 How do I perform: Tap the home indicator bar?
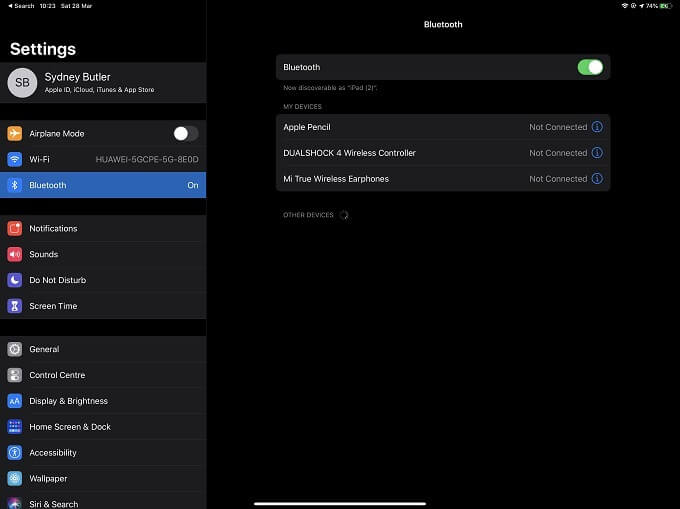pyautogui.click(x=340, y=503)
